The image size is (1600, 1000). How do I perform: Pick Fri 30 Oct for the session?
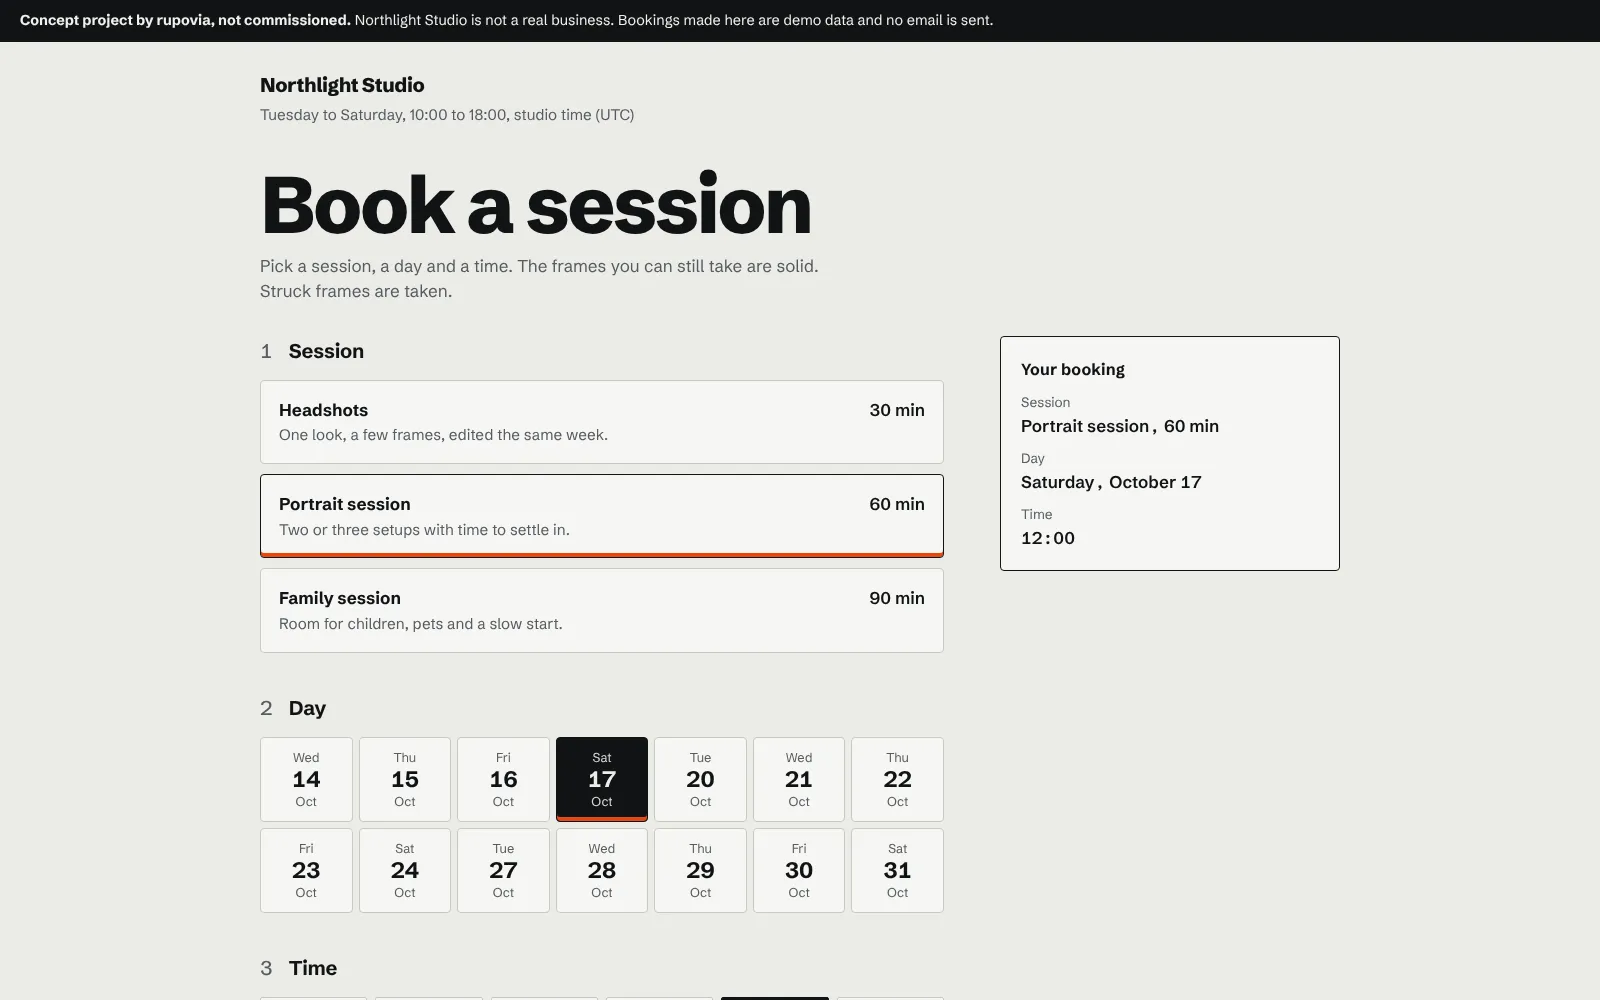pos(799,870)
